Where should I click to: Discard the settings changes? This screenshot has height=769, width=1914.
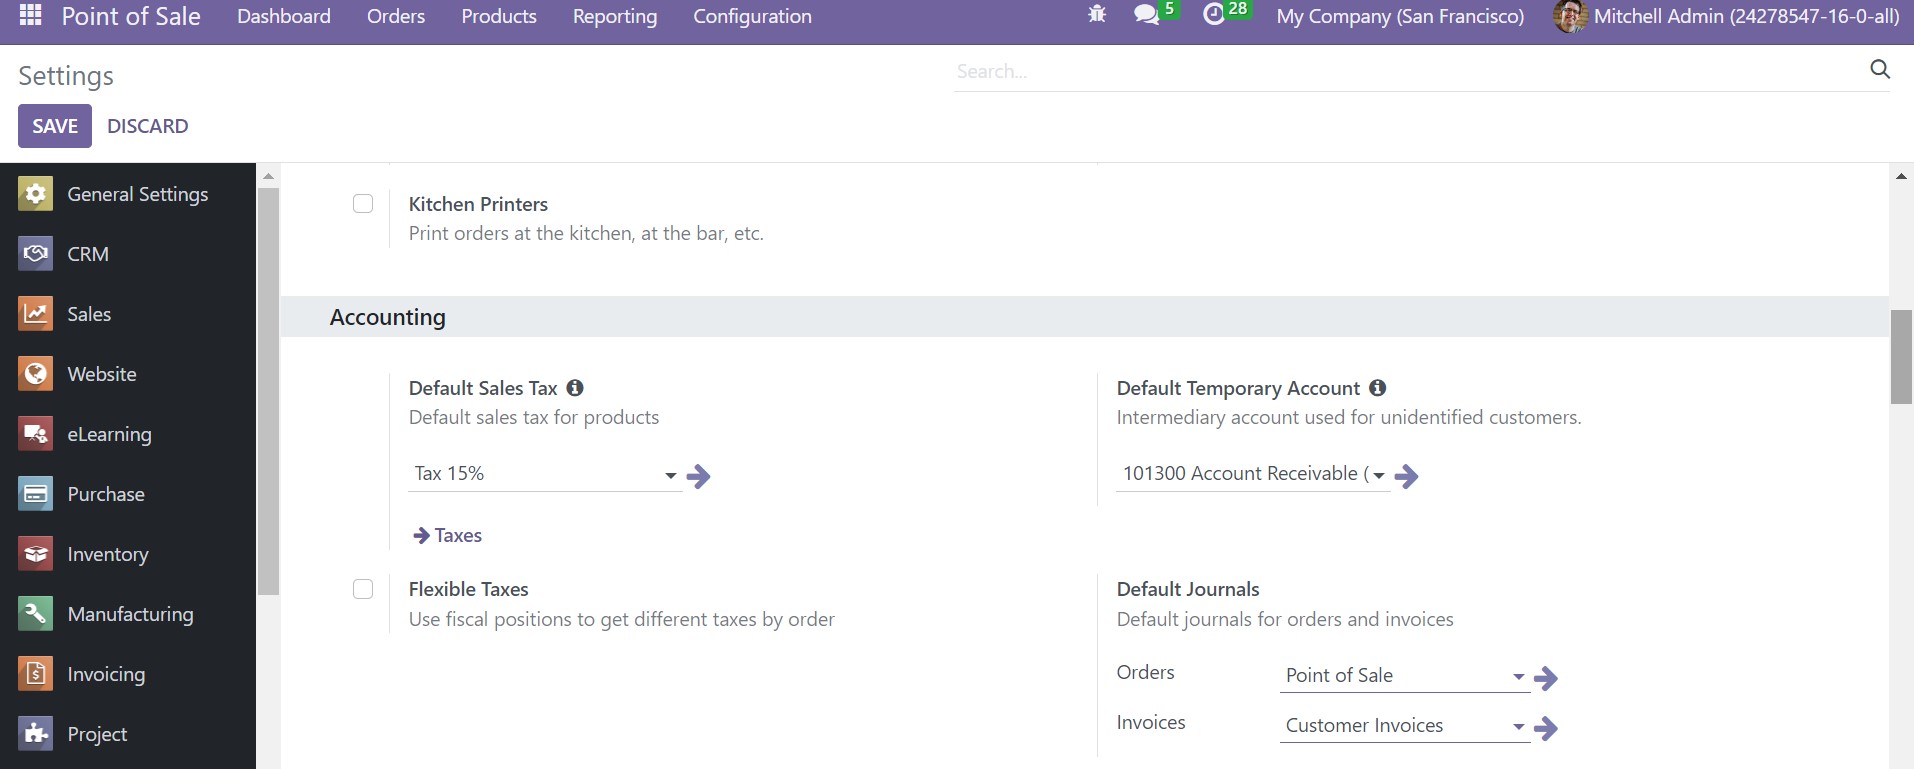pyautogui.click(x=148, y=126)
